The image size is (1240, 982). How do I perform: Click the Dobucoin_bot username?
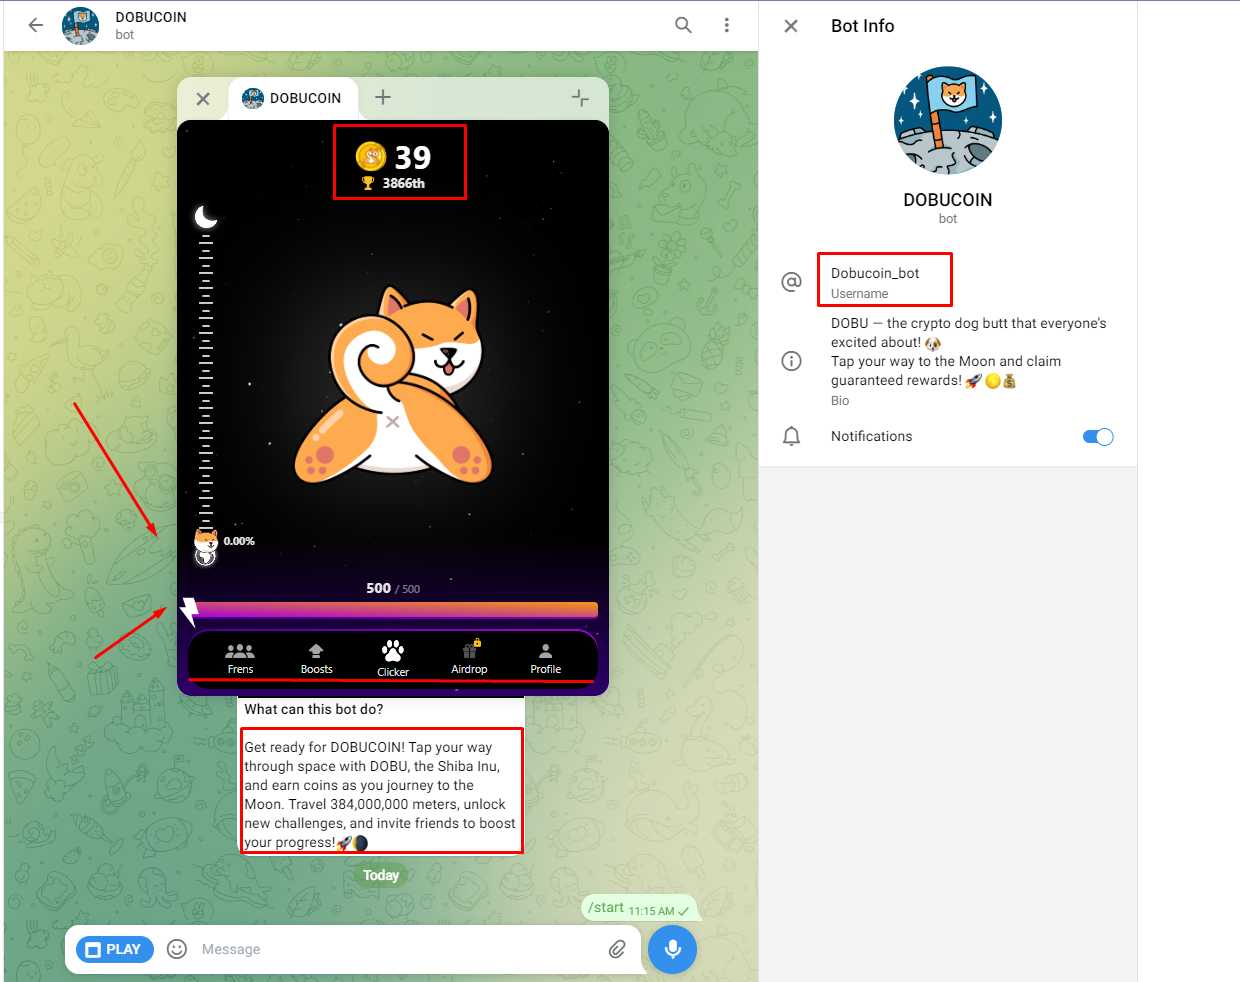(x=875, y=273)
